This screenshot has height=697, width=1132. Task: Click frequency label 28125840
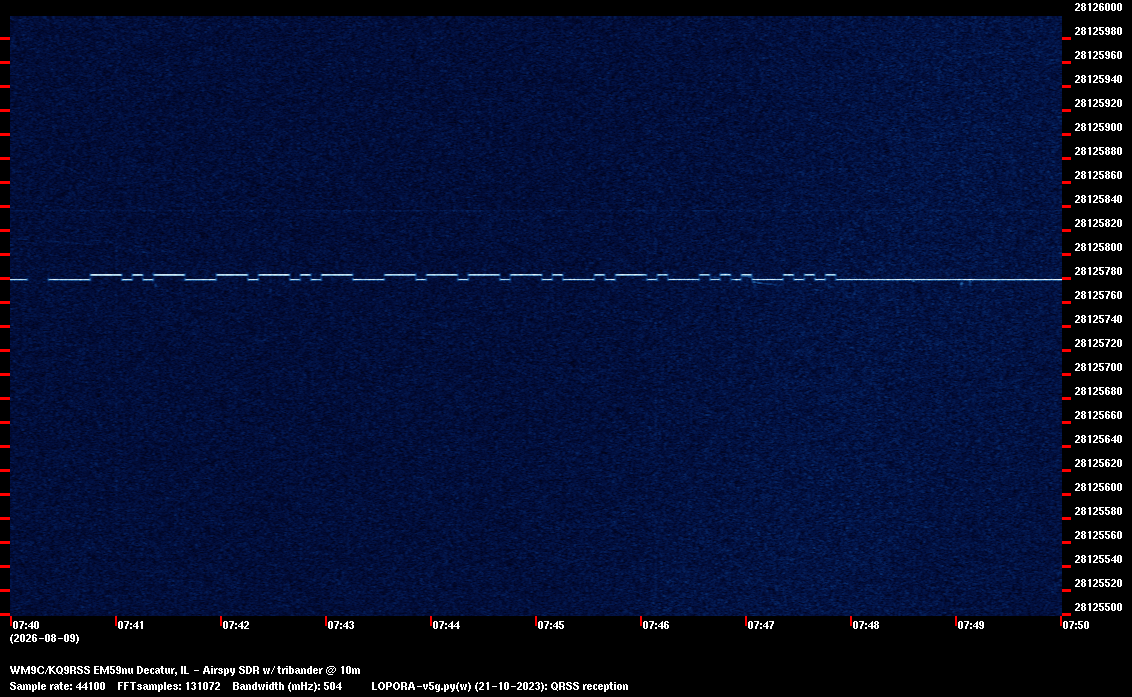click(1098, 199)
